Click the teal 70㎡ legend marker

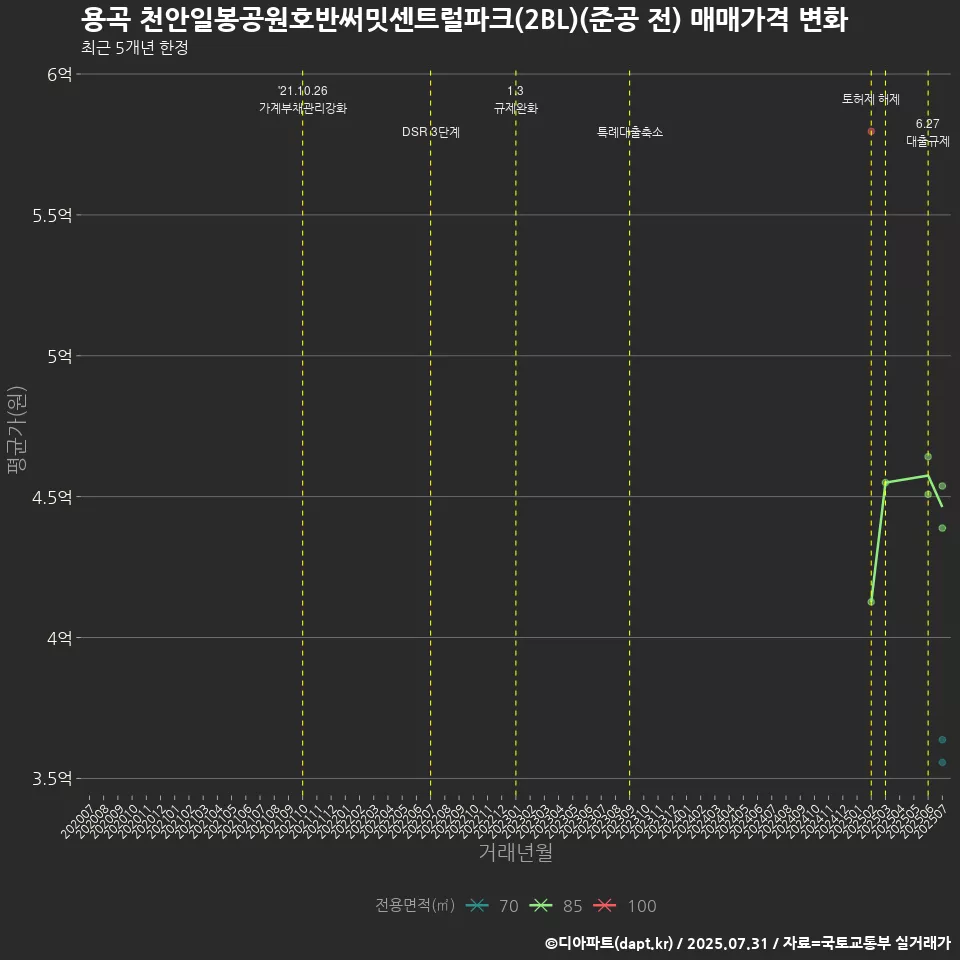point(477,906)
